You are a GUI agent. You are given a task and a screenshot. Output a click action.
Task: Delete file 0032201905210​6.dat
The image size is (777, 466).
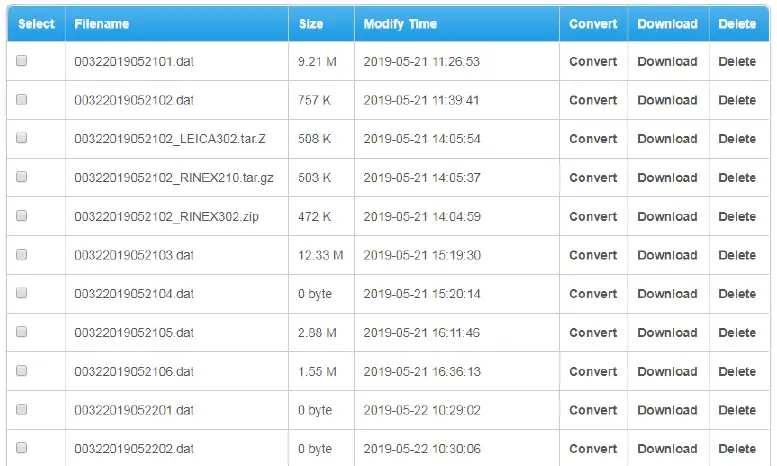tap(737, 371)
